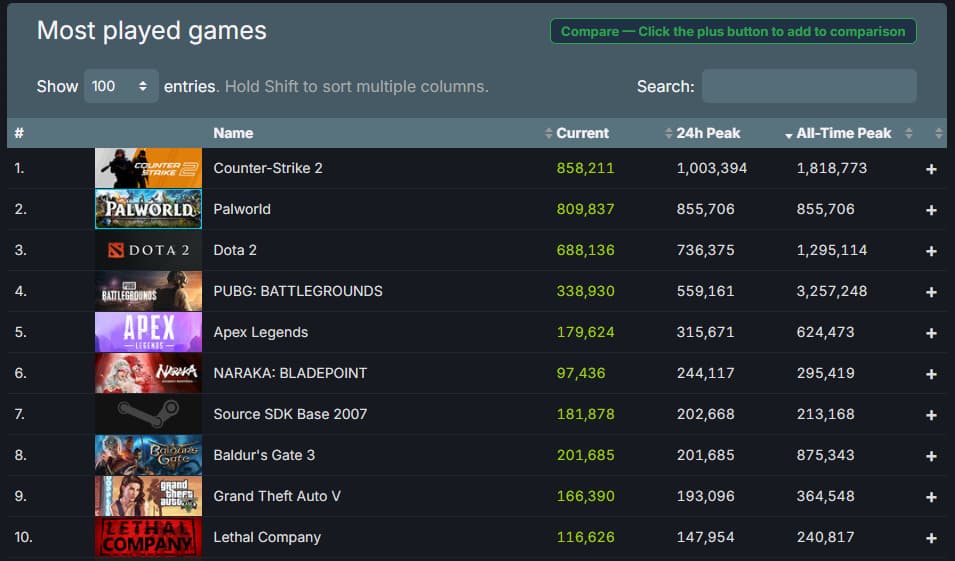
Task: Click Source SDK 24h peak 202,668
Action: click(x=705, y=414)
